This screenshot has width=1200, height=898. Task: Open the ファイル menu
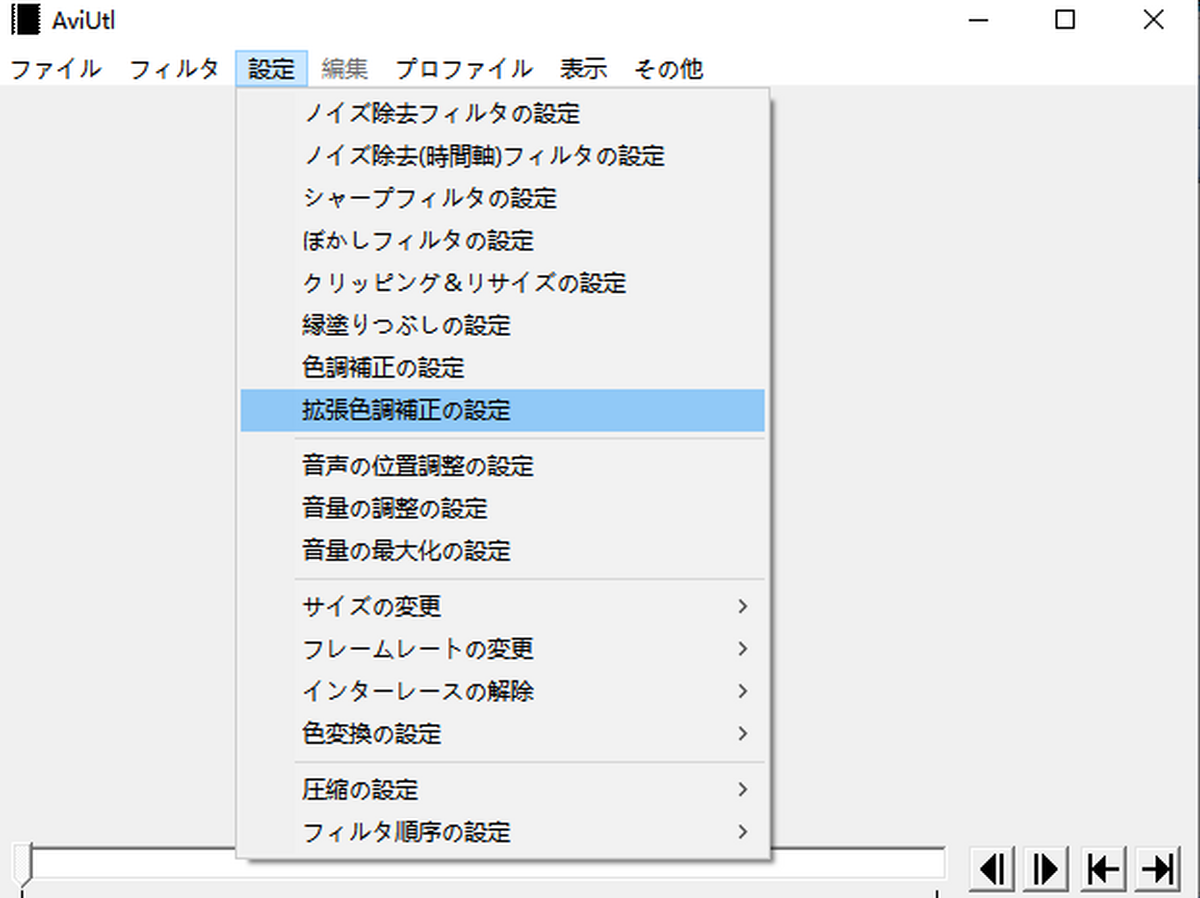(x=56, y=69)
